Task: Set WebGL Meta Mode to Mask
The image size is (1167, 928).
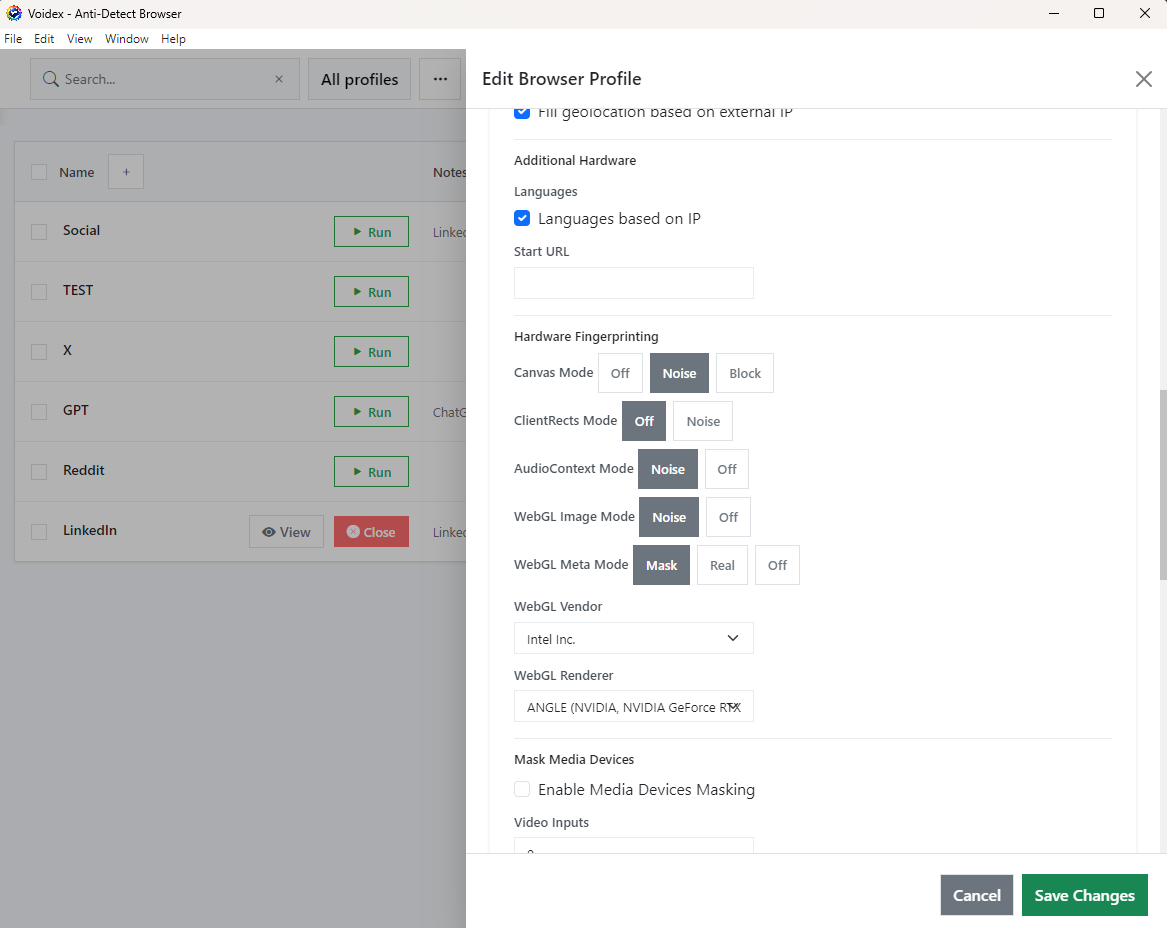Action: [661, 565]
